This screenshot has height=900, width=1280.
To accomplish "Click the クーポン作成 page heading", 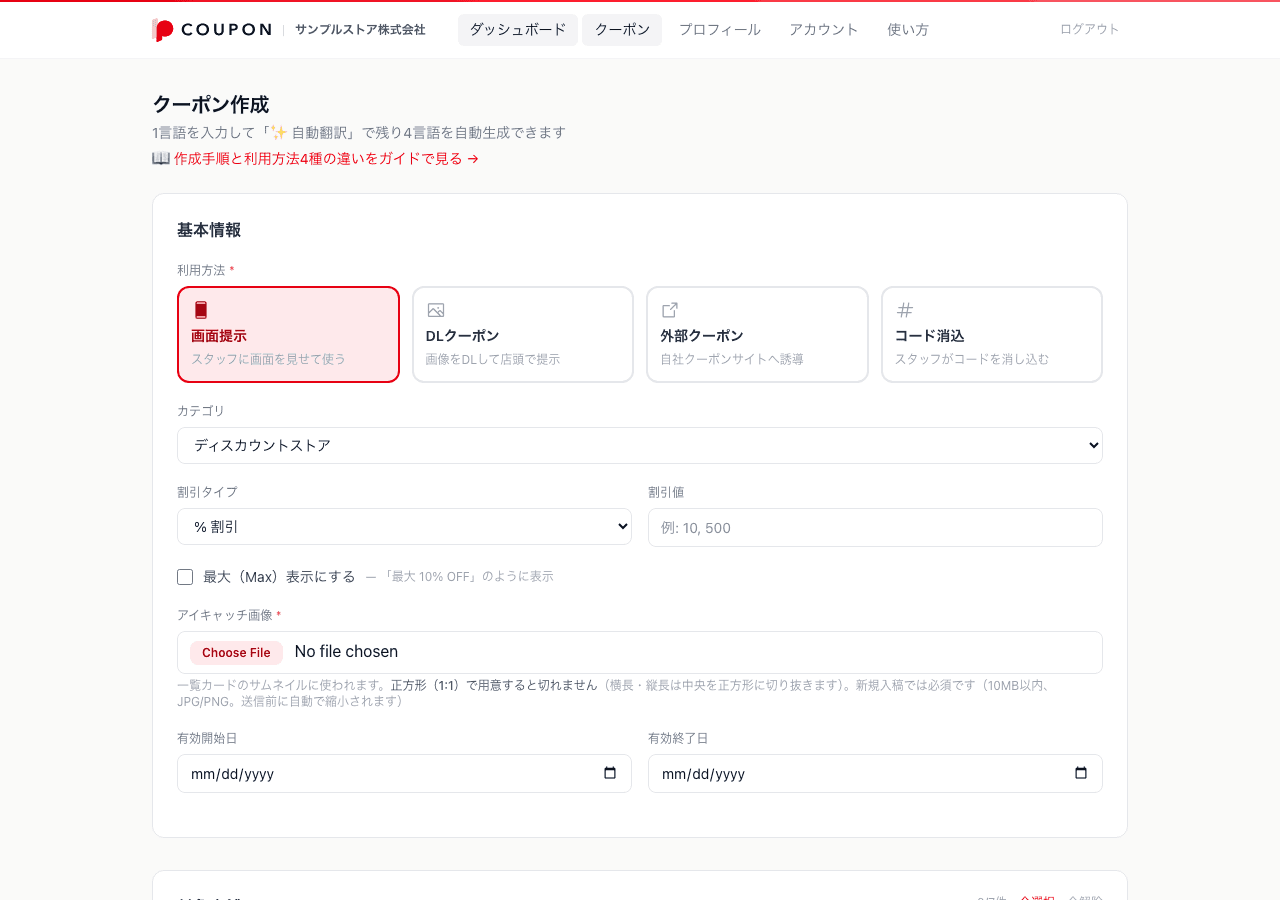I will 210,104.
